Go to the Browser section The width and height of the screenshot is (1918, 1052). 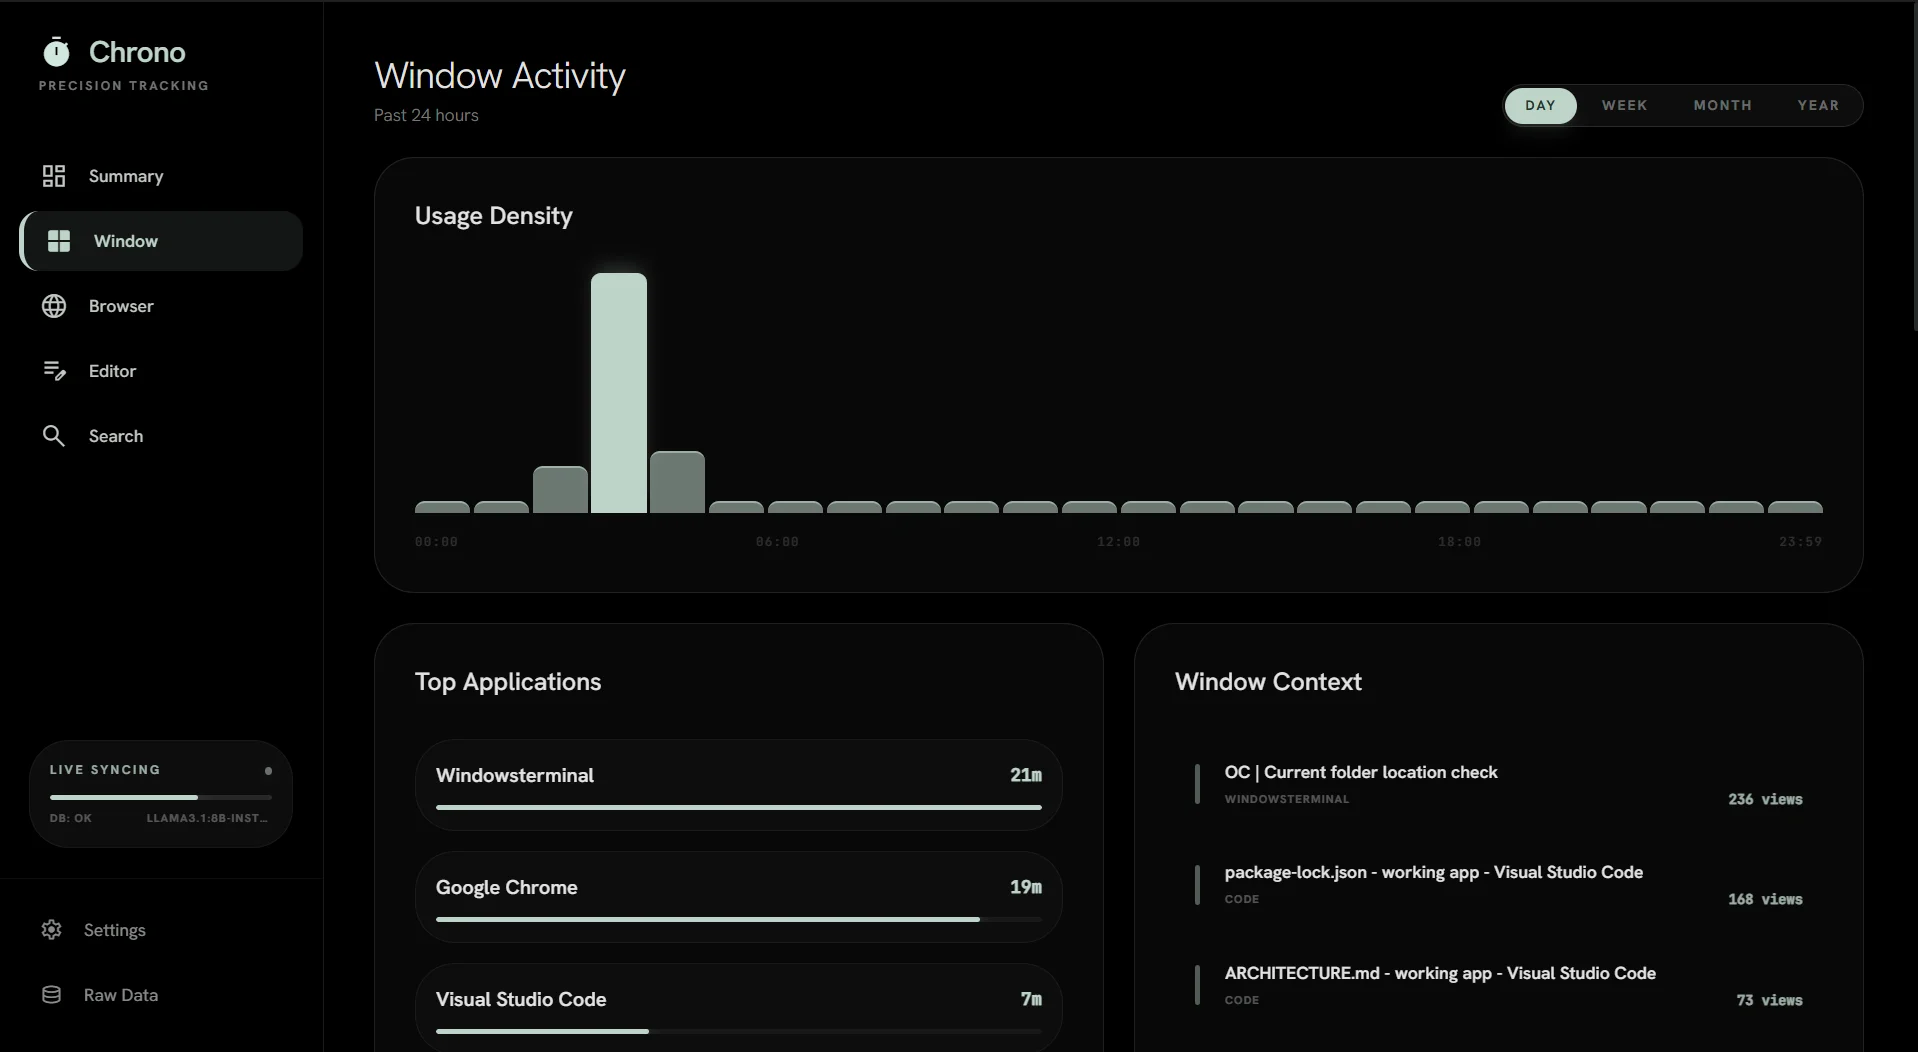[x=161, y=306]
